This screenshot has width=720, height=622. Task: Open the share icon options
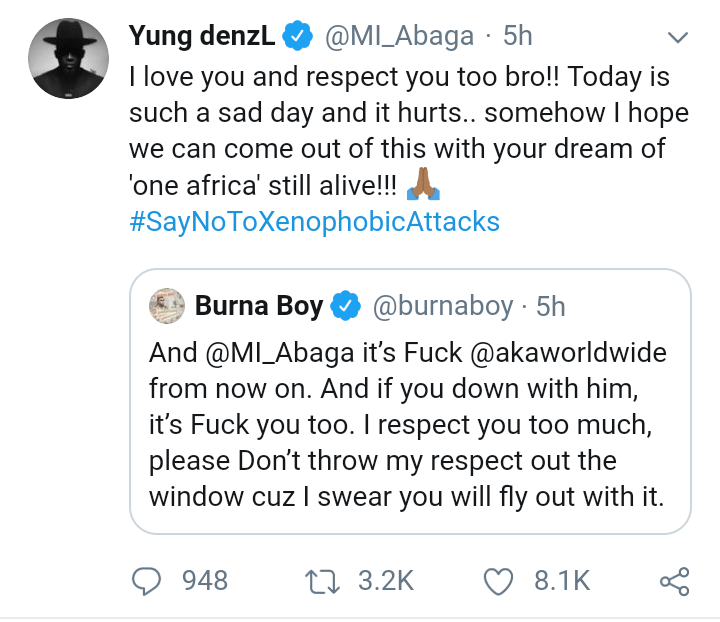click(675, 580)
